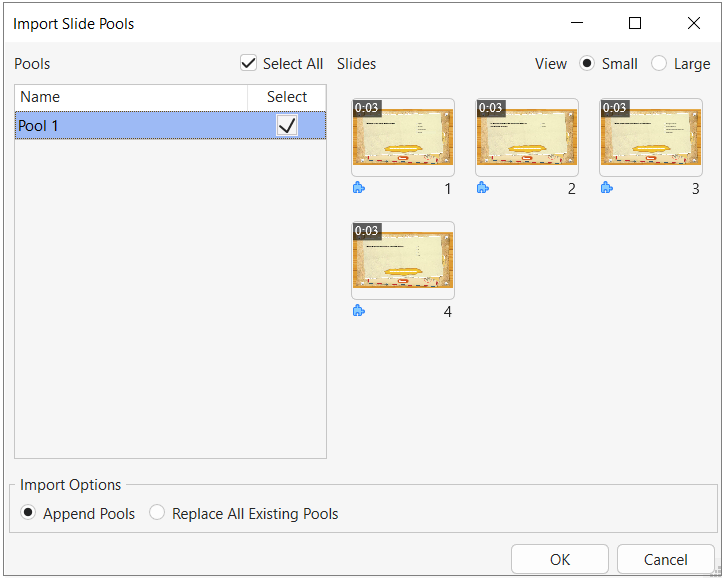Viewport: 725px width, 579px height.
Task: Uncheck the Pool 1 select checkbox
Action: coord(287,125)
